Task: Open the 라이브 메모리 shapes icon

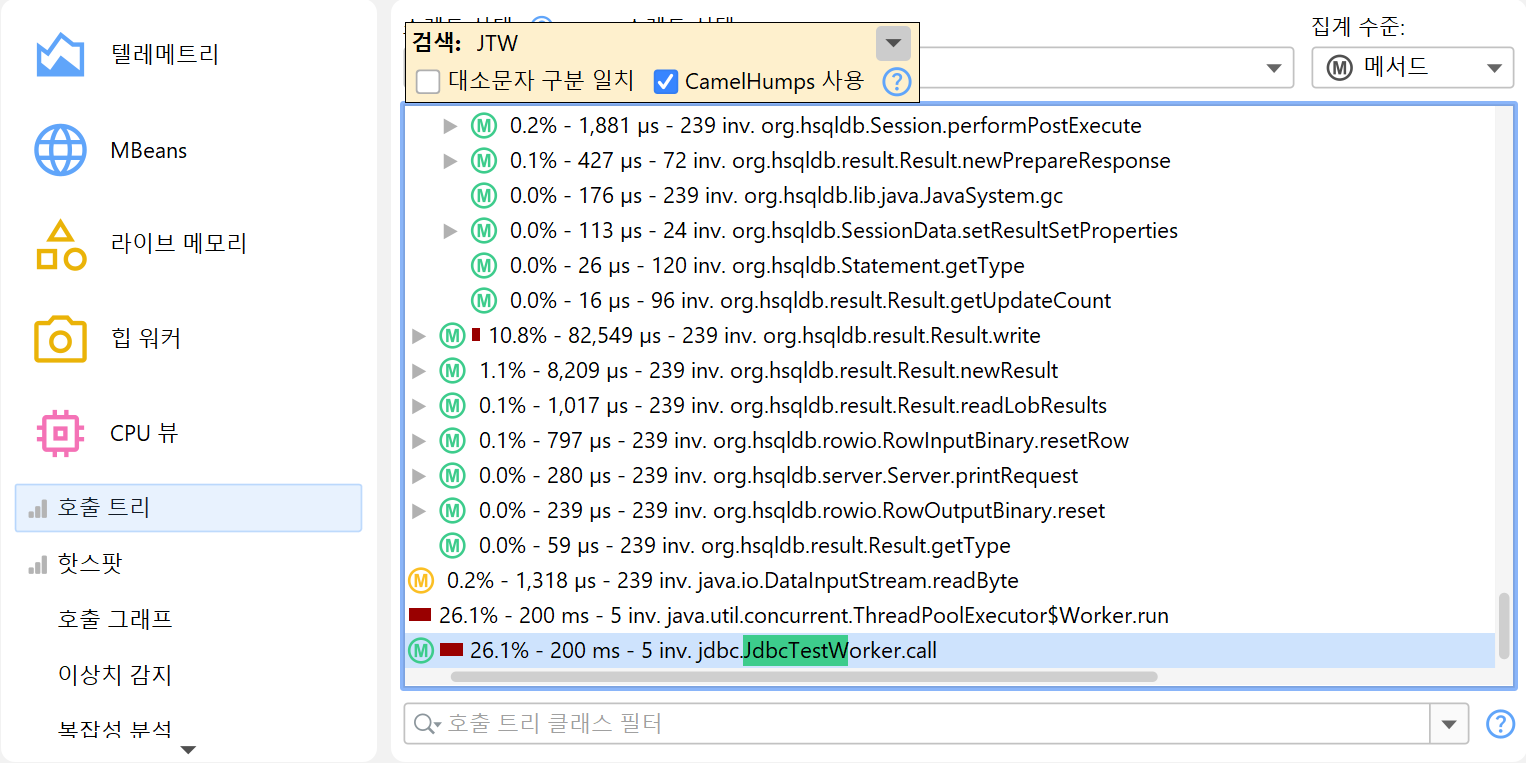Action: coord(60,245)
